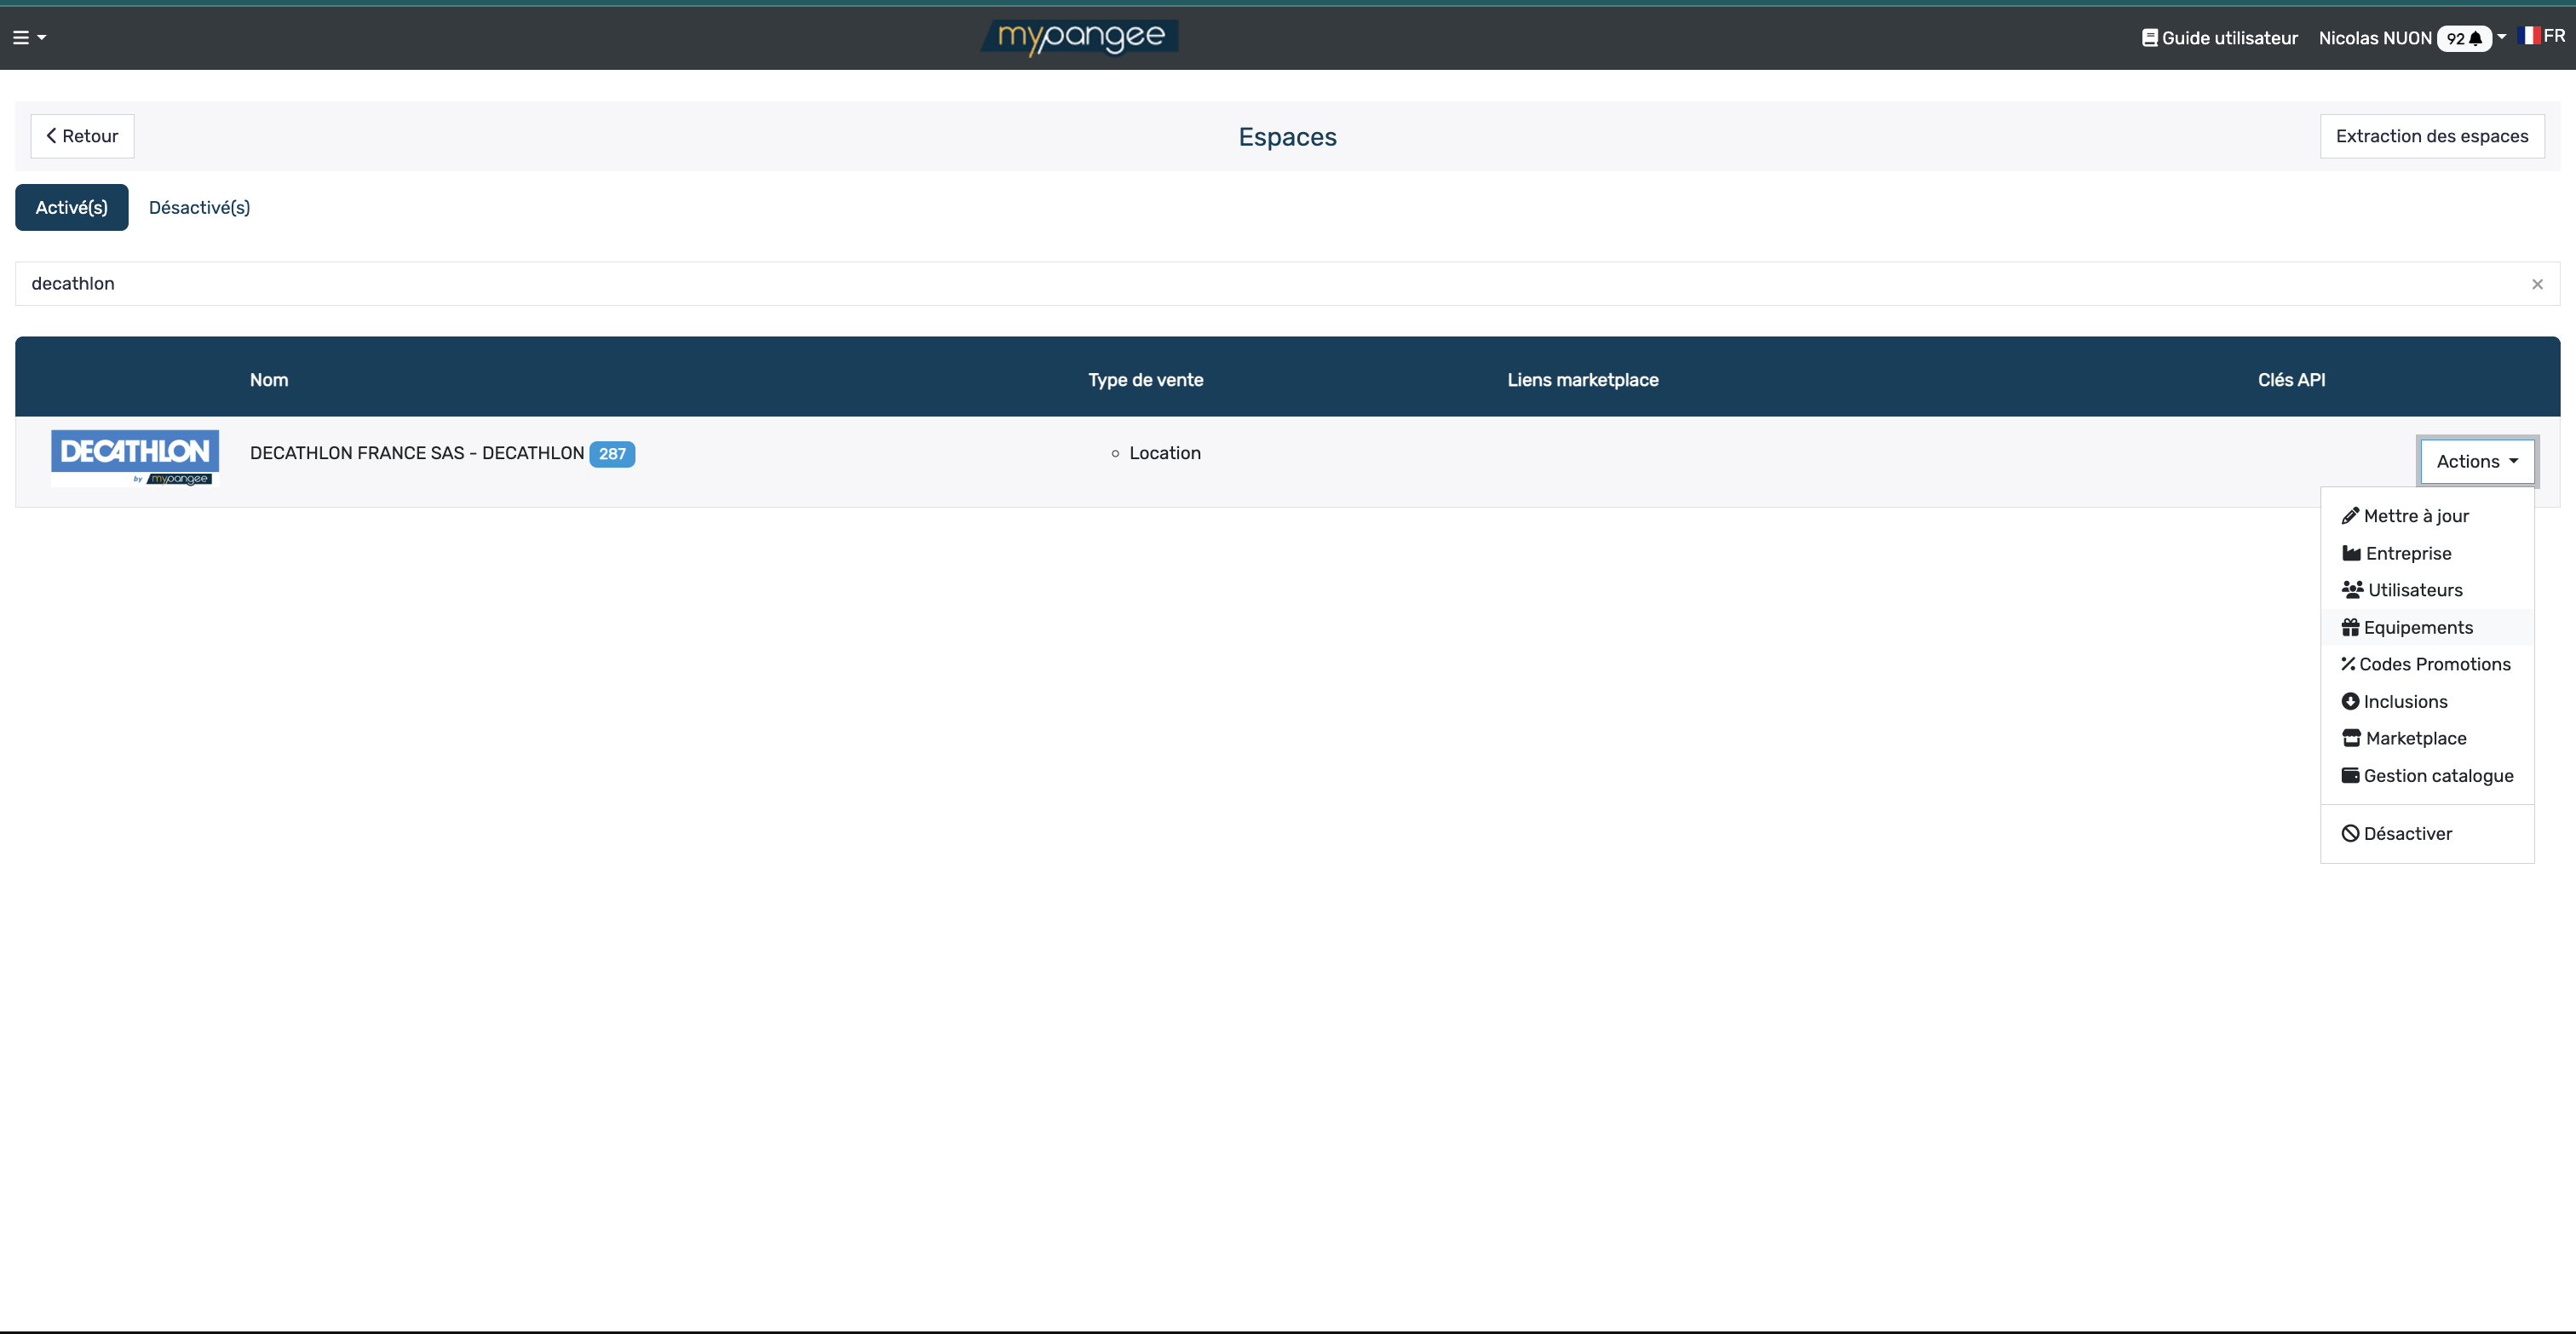Image resolution: width=2576 pixels, height=1334 pixels.
Task: Click the users group icon for Utilisateurs
Action: pyautogui.click(x=2352, y=590)
